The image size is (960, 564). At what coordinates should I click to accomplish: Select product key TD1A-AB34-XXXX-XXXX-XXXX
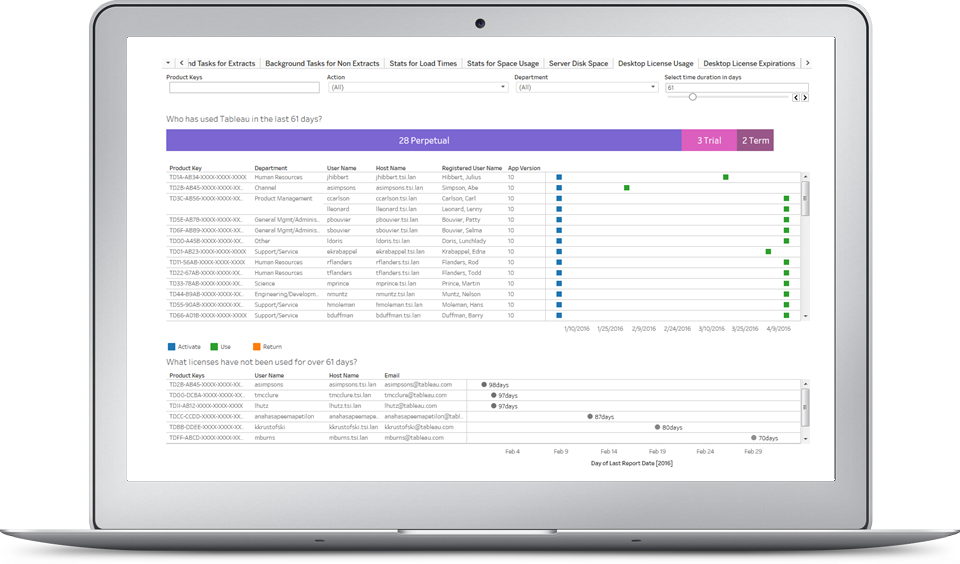(208, 177)
